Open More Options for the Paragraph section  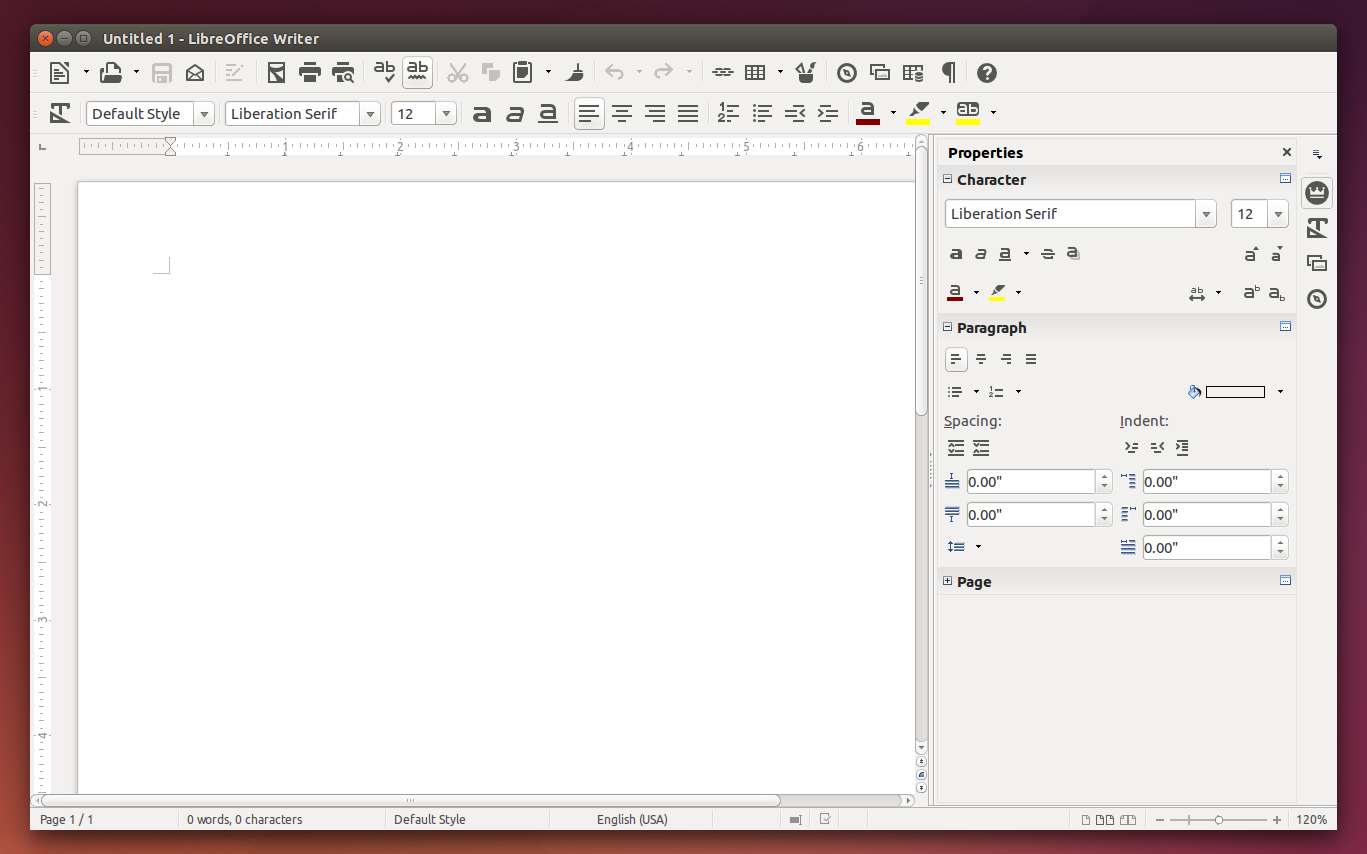coord(1286,327)
